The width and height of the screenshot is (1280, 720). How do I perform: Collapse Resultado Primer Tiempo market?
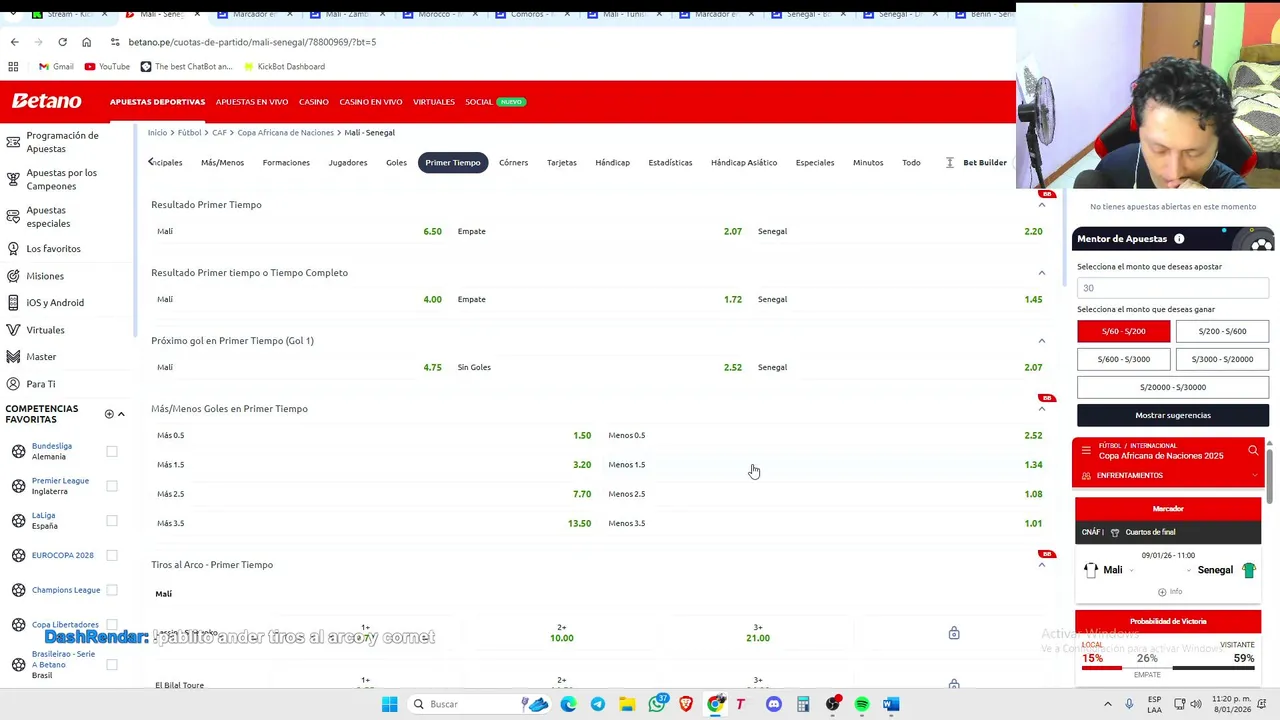click(x=1041, y=205)
